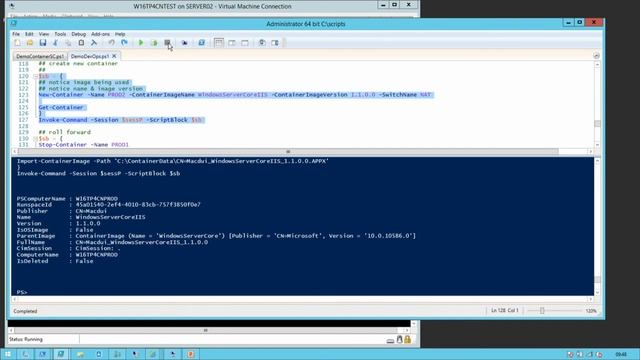Click the Get-Container line 125
Image resolution: width=640 pixels, height=360 pixels.
click(x=61, y=107)
